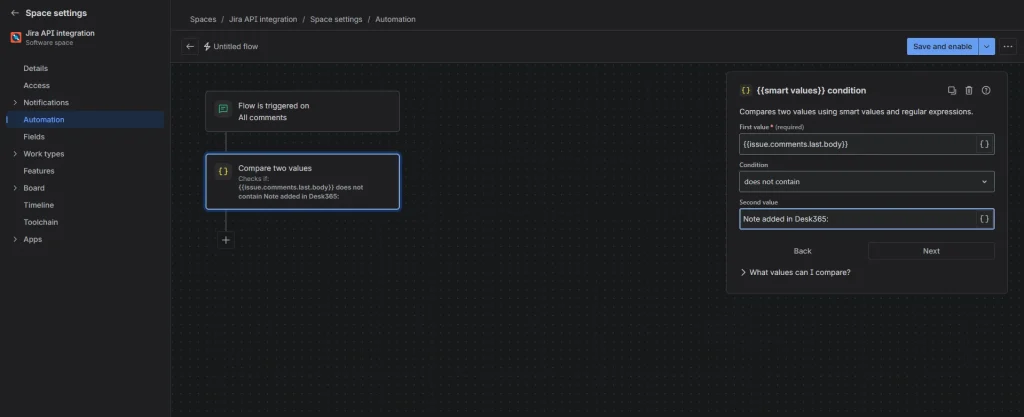Add a component with the plus button

[226, 240]
